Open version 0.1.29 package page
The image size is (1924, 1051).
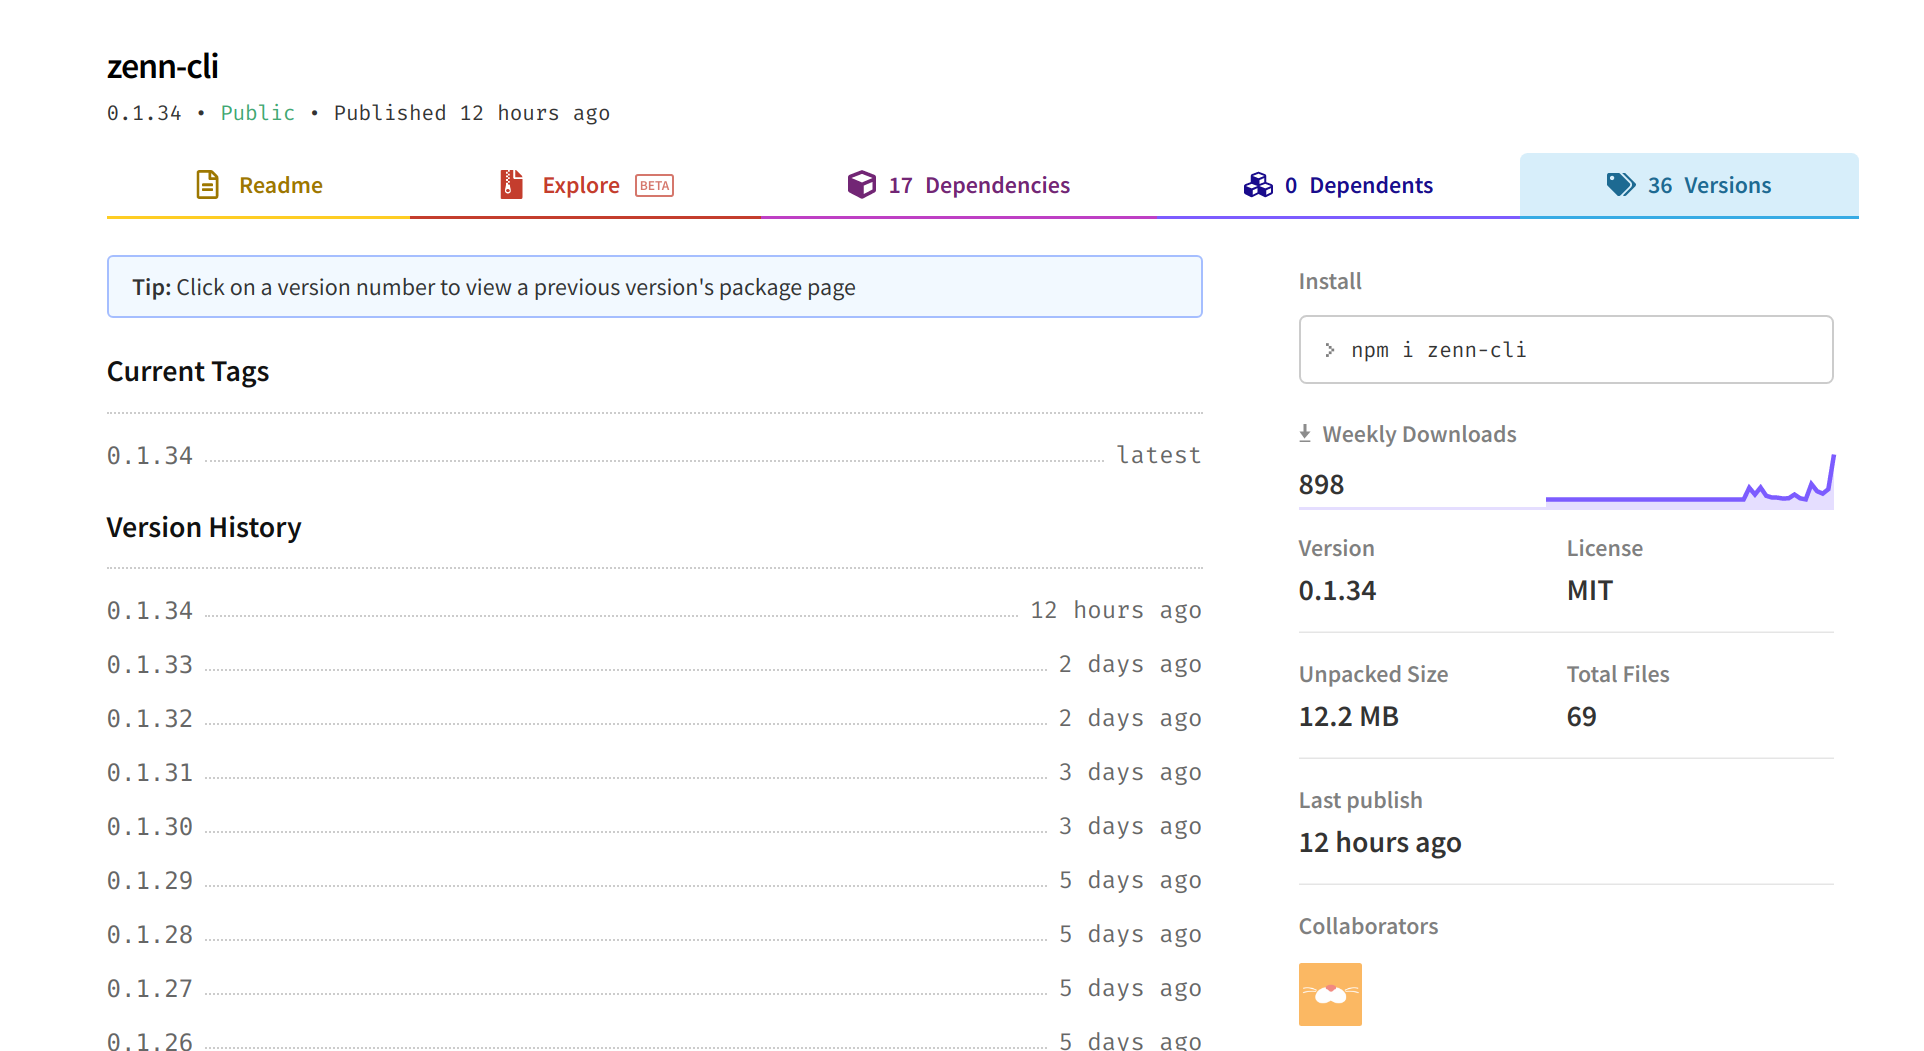(150, 881)
